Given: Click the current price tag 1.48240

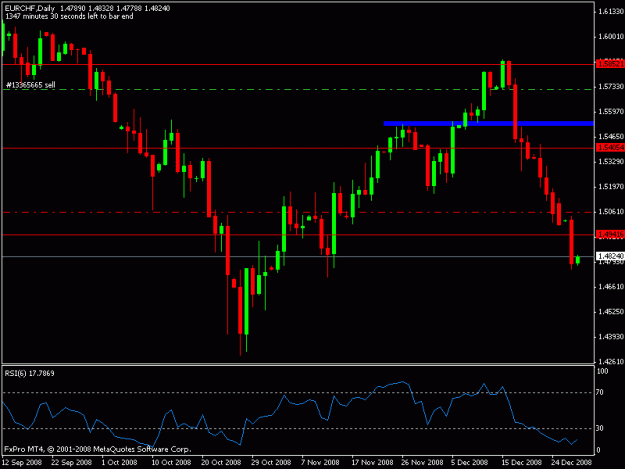Looking at the screenshot, I should coord(610,256).
